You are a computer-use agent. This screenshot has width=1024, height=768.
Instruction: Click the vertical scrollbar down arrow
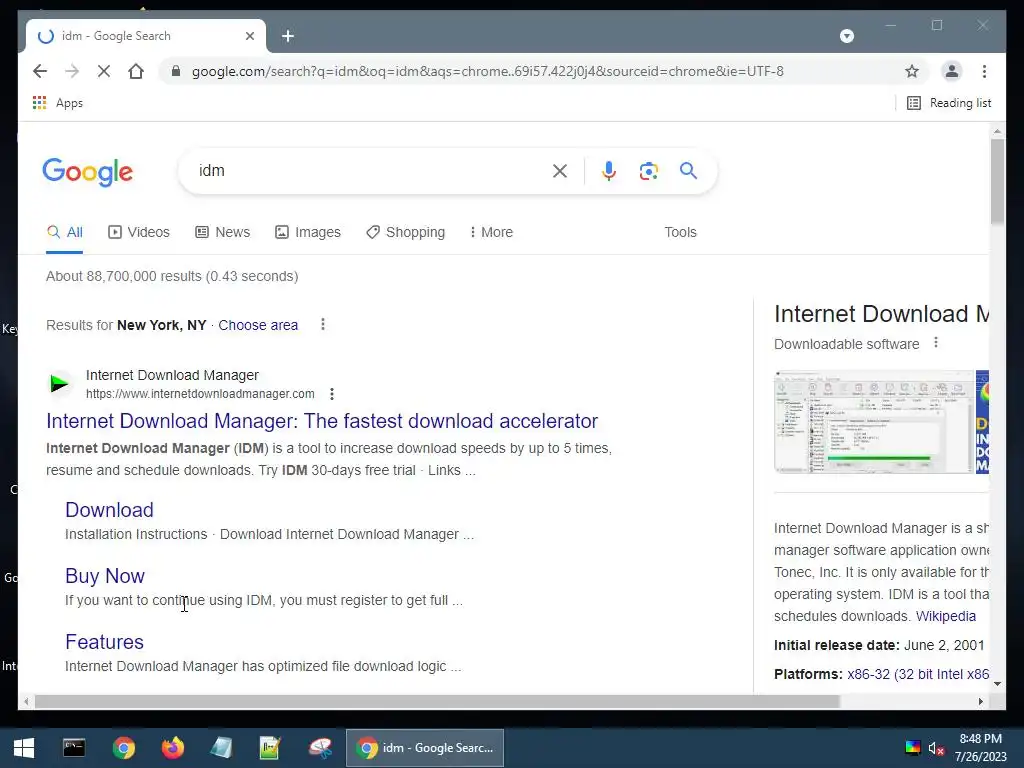[x=997, y=684]
